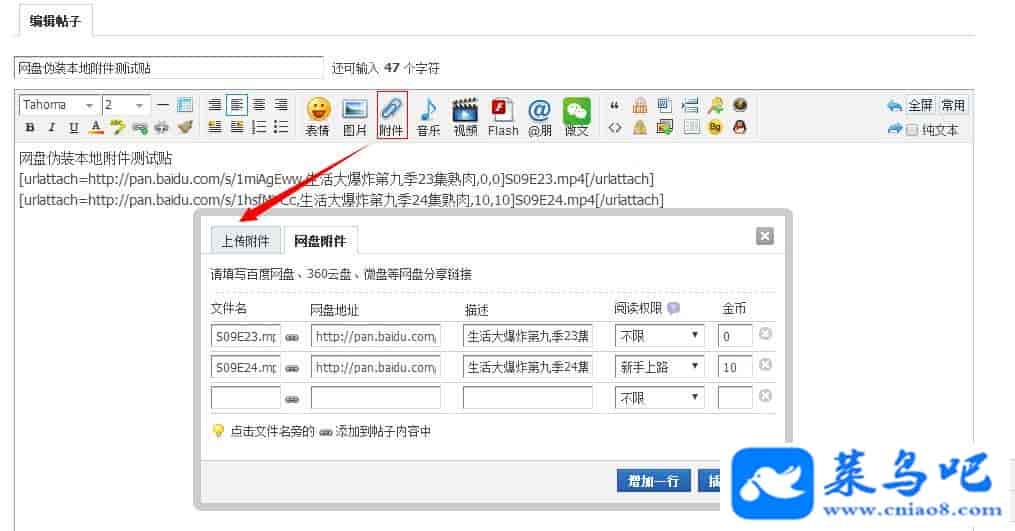Screen dimensions: 1015x531
Task: Remove a link with the unlink icon
Action: [161, 128]
